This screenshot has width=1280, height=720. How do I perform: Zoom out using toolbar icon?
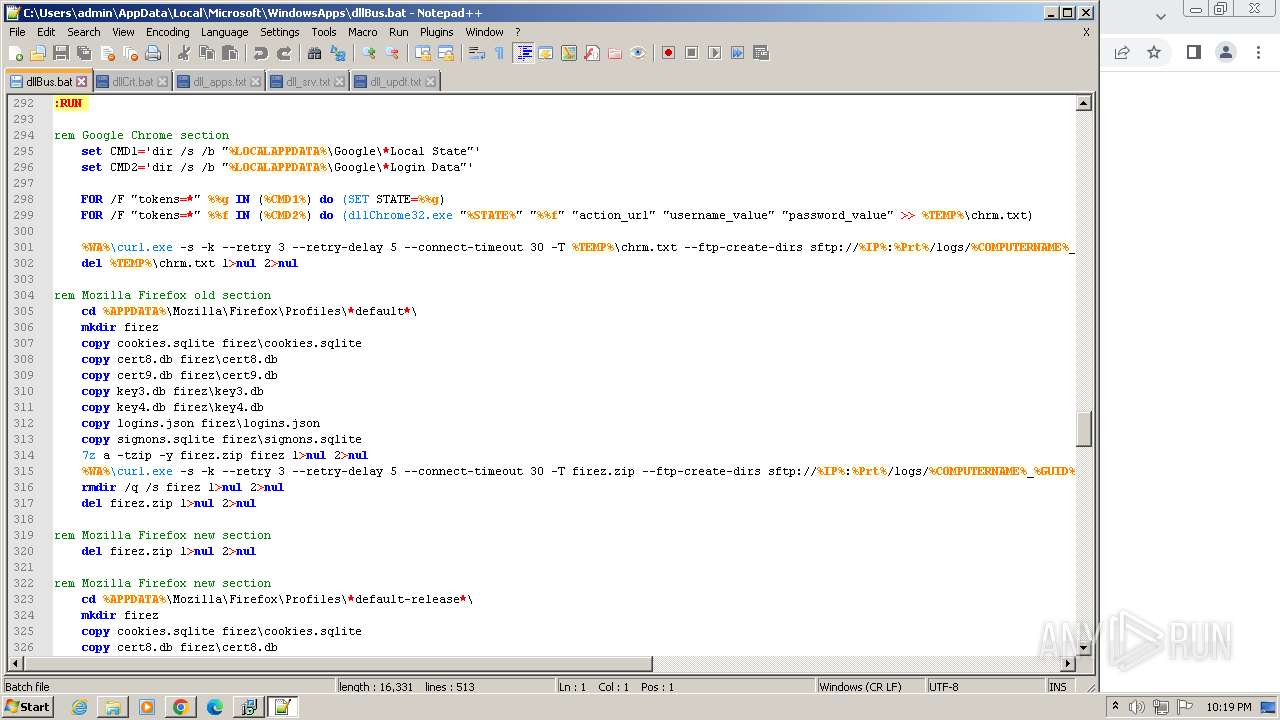click(392, 53)
